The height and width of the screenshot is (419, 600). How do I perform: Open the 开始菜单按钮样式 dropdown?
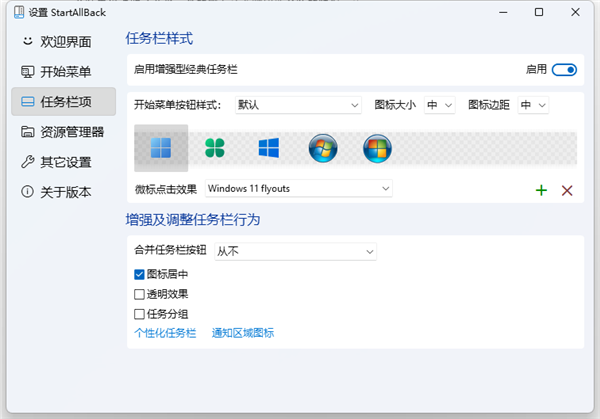(x=298, y=105)
